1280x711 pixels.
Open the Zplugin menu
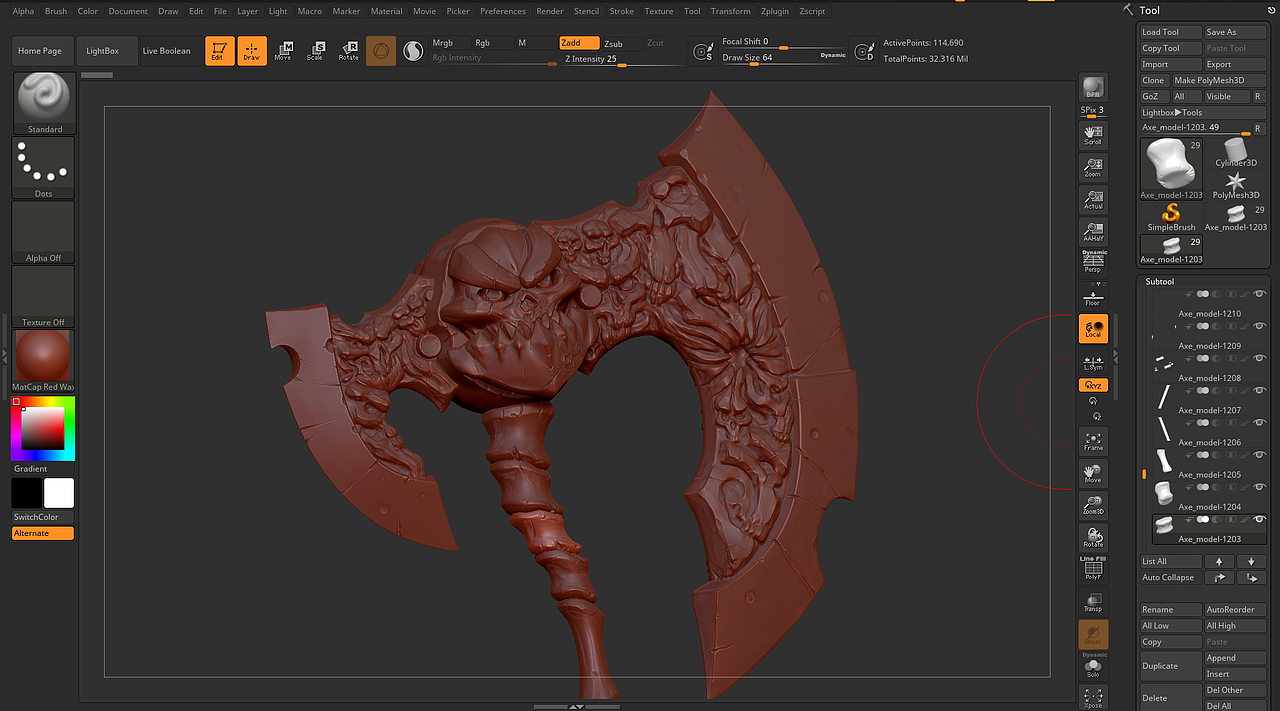click(x=774, y=11)
